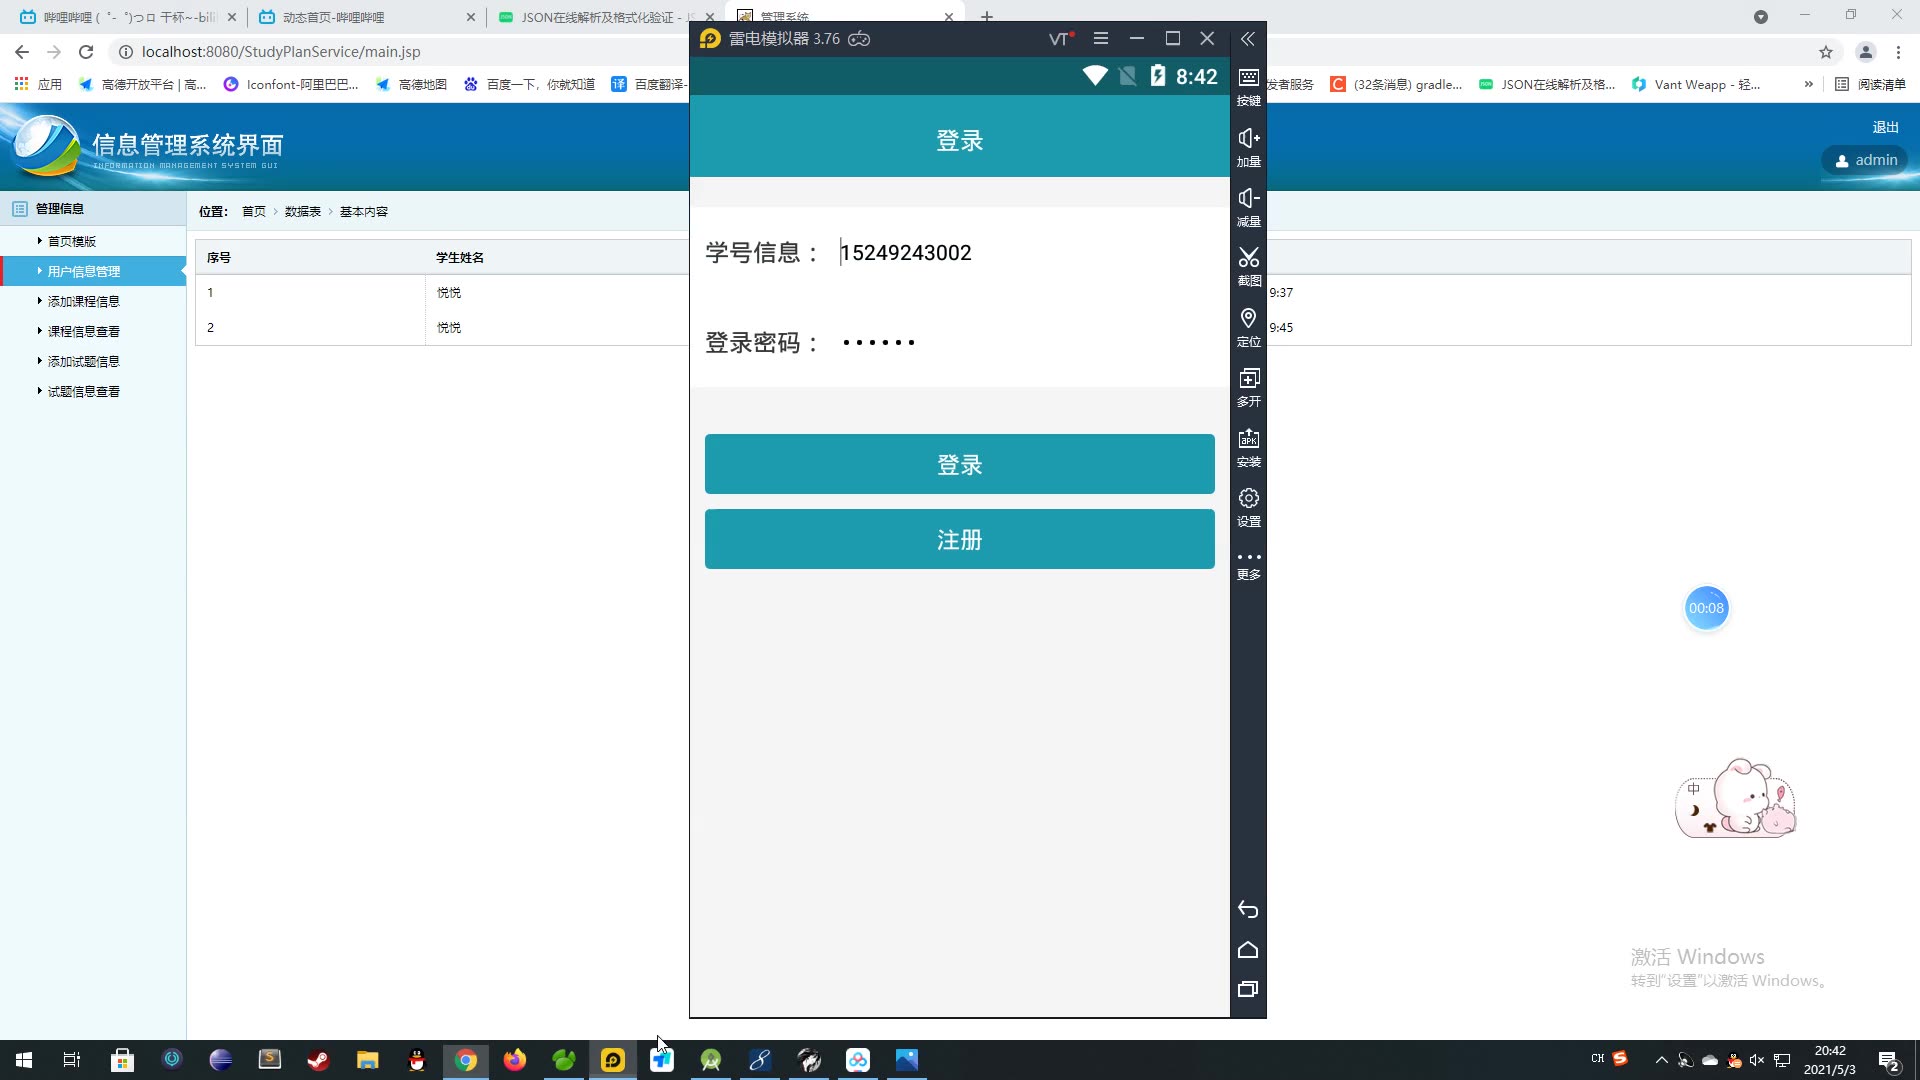Screen dimensions: 1920x1080
Task: Open the location (定位) tool
Action: point(1248,327)
